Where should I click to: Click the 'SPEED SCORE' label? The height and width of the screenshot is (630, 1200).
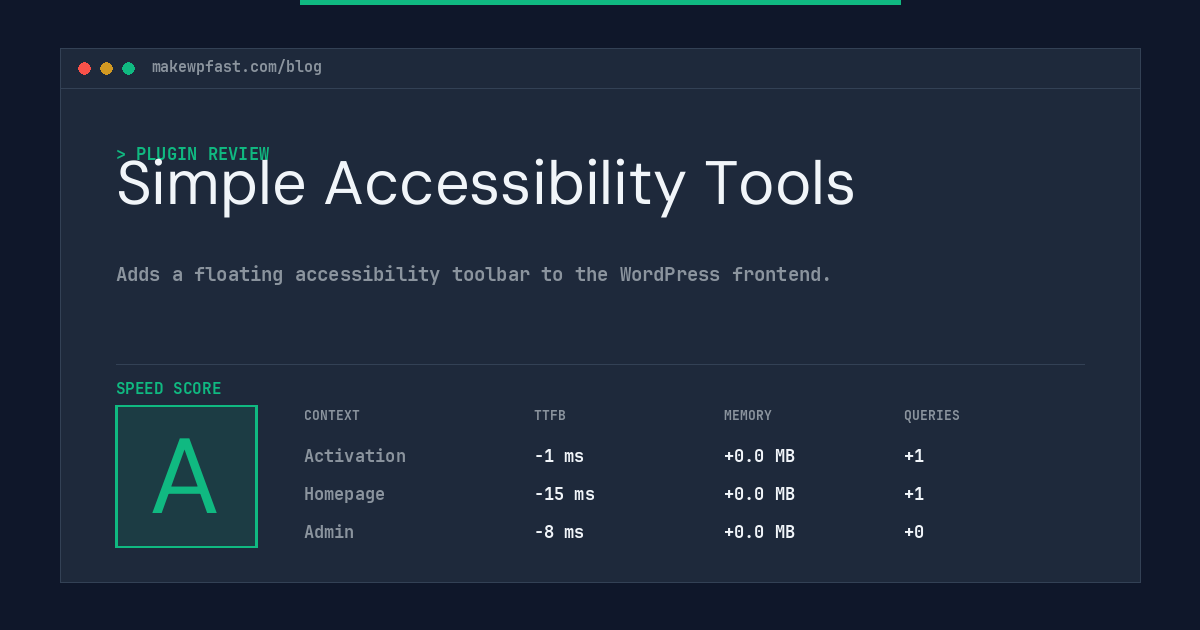pos(169,389)
